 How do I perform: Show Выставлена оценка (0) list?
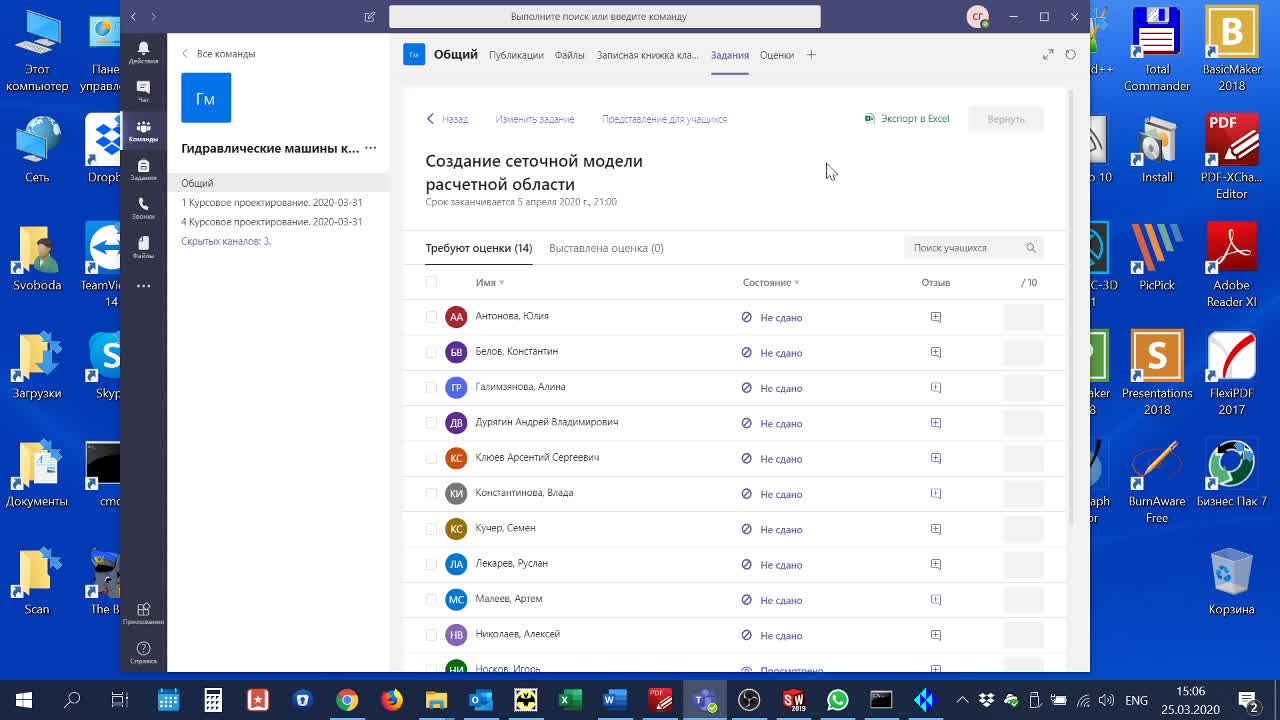(x=606, y=248)
